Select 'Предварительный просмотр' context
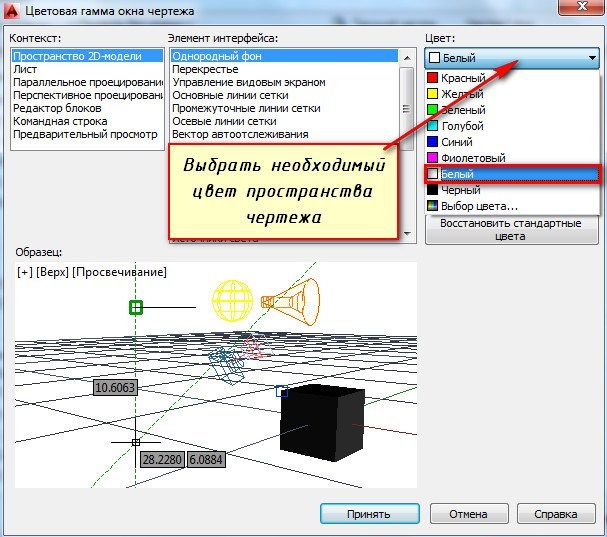Screen dimensions: 607x537 (x=87, y=134)
